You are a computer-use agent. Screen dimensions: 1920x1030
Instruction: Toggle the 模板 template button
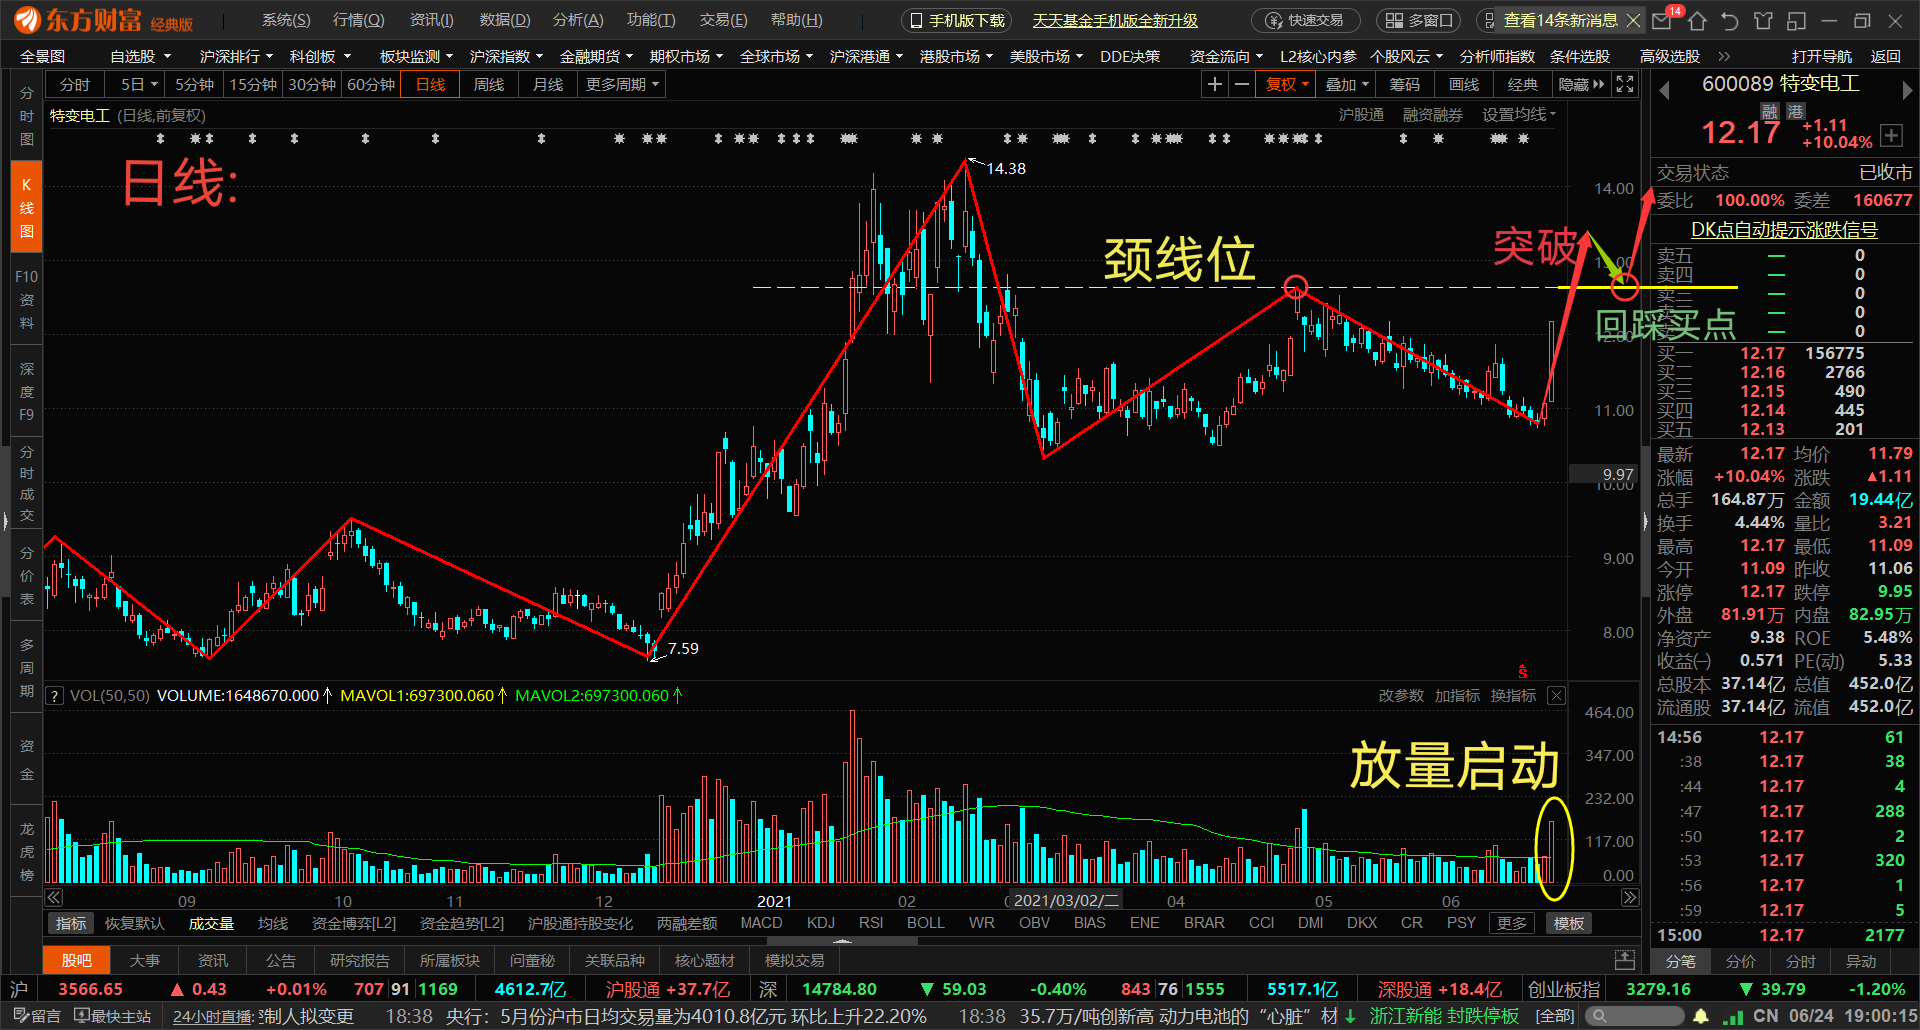(1568, 923)
